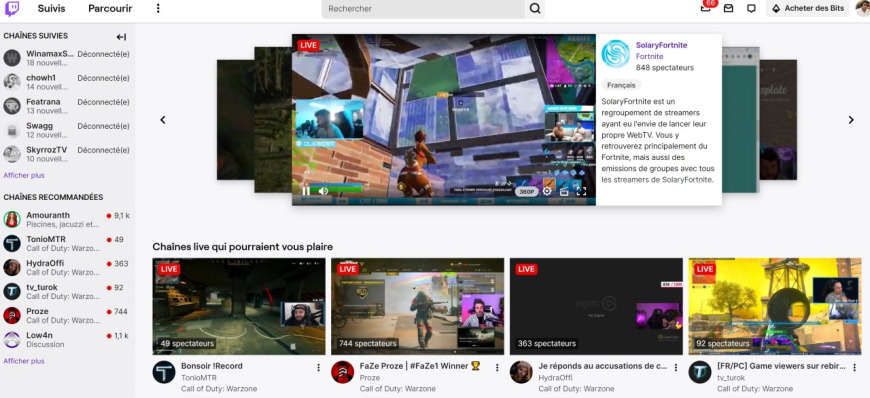
Task: Open the HydraOffi stream thumbnail with 363 spectateurs
Action: [x=596, y=306]
